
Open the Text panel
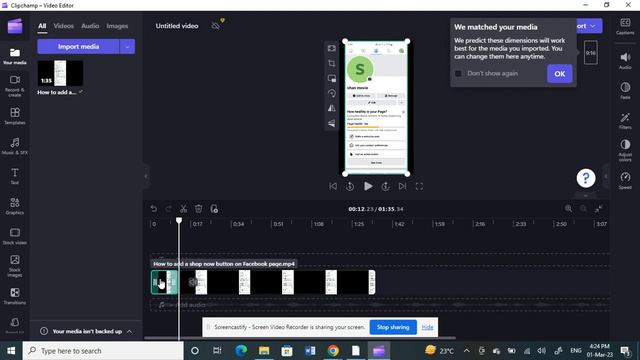(x=15, y=176)
